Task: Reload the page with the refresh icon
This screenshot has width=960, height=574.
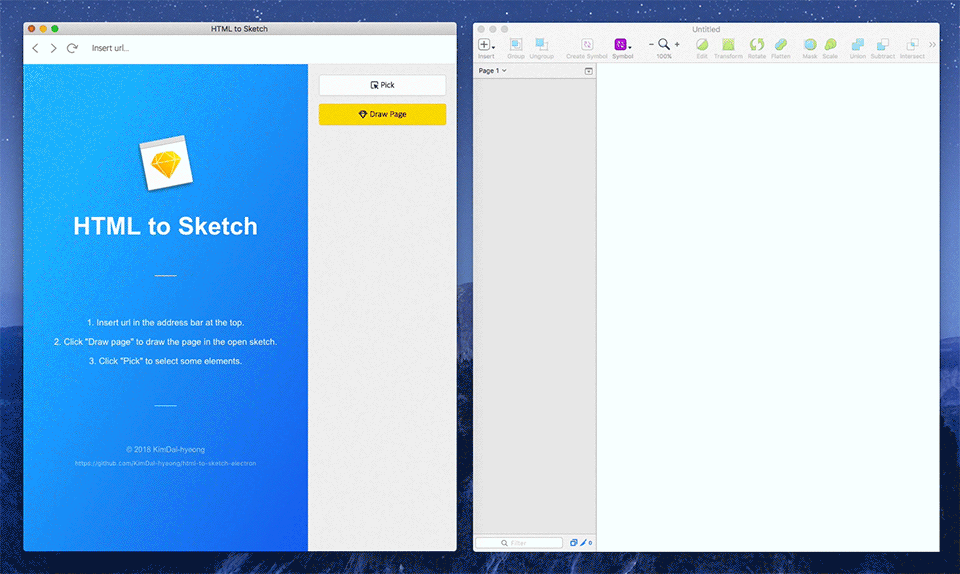Action: pyautogui.click(x=72, y=48)
